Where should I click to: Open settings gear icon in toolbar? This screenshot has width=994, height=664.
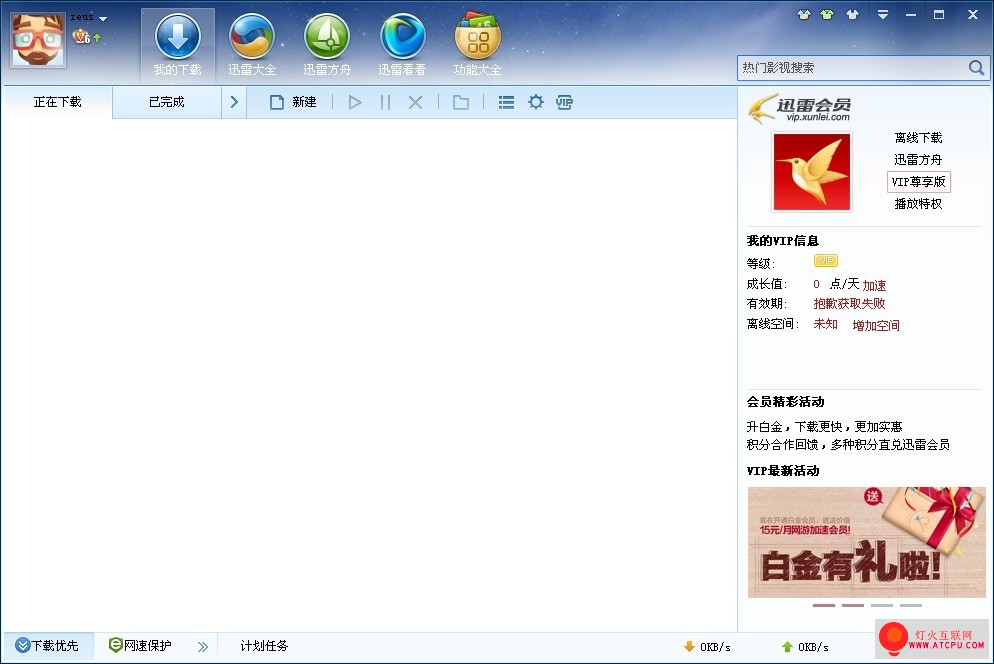pyautogui.click(x=536, y=102)
